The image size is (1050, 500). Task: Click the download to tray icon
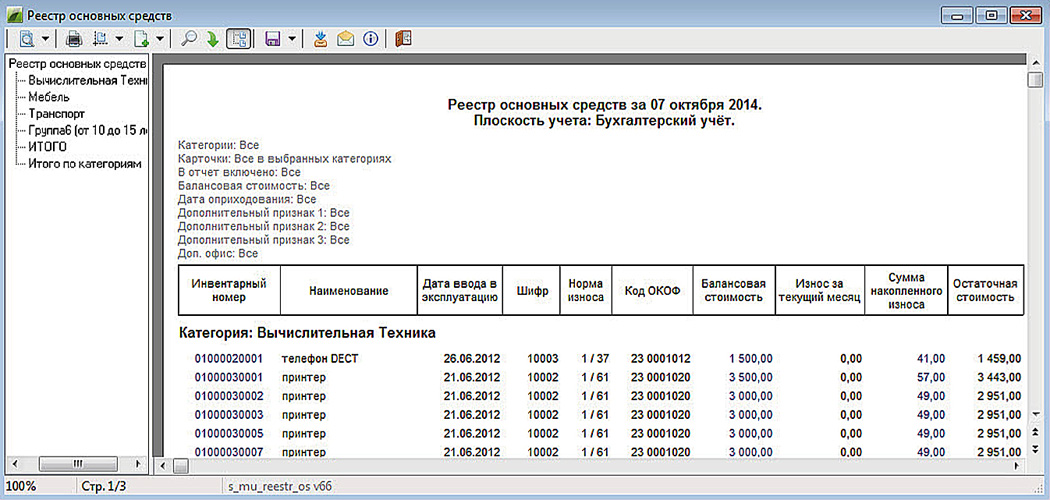pos(321,39)
